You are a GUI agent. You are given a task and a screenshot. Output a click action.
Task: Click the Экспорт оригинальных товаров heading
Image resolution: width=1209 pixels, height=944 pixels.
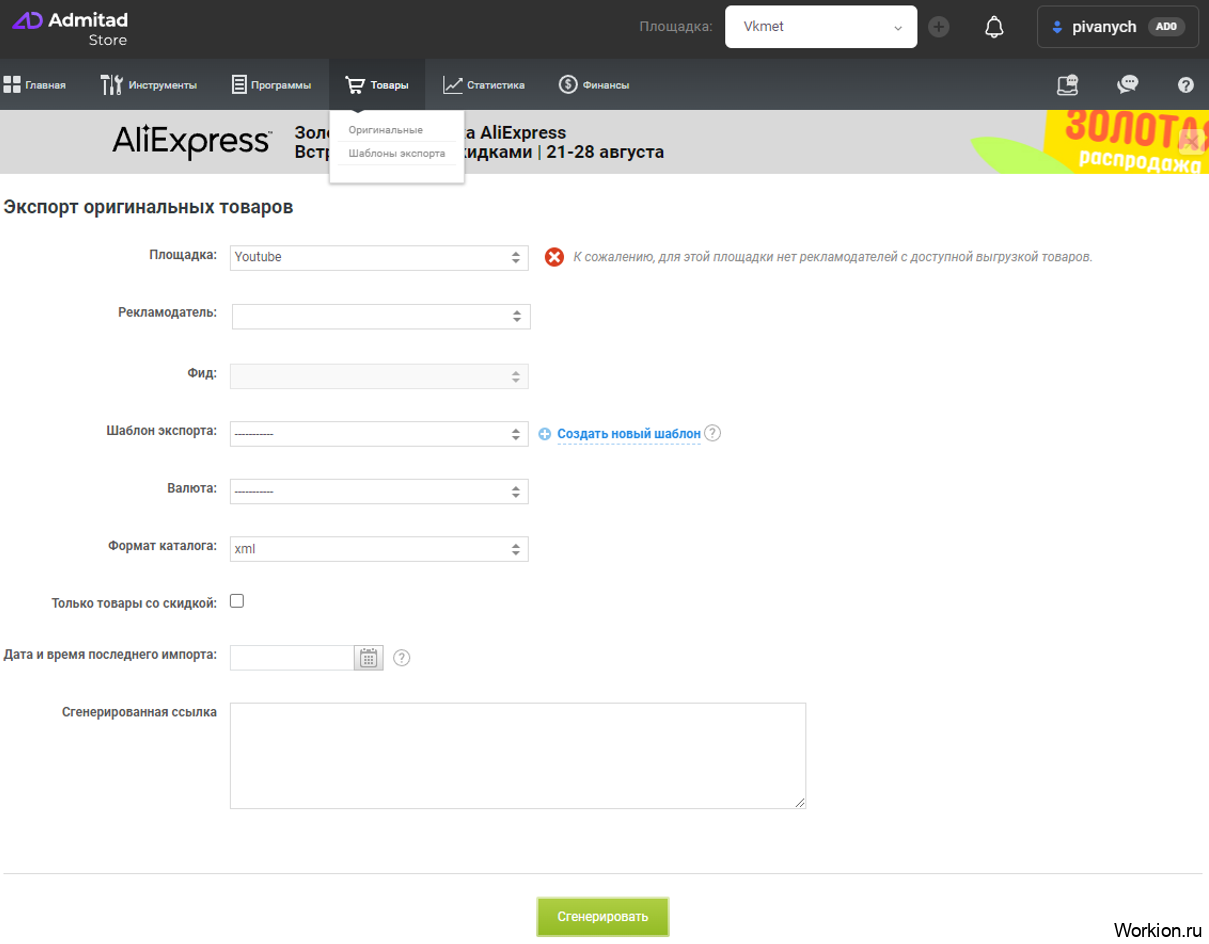coord(149,207)
